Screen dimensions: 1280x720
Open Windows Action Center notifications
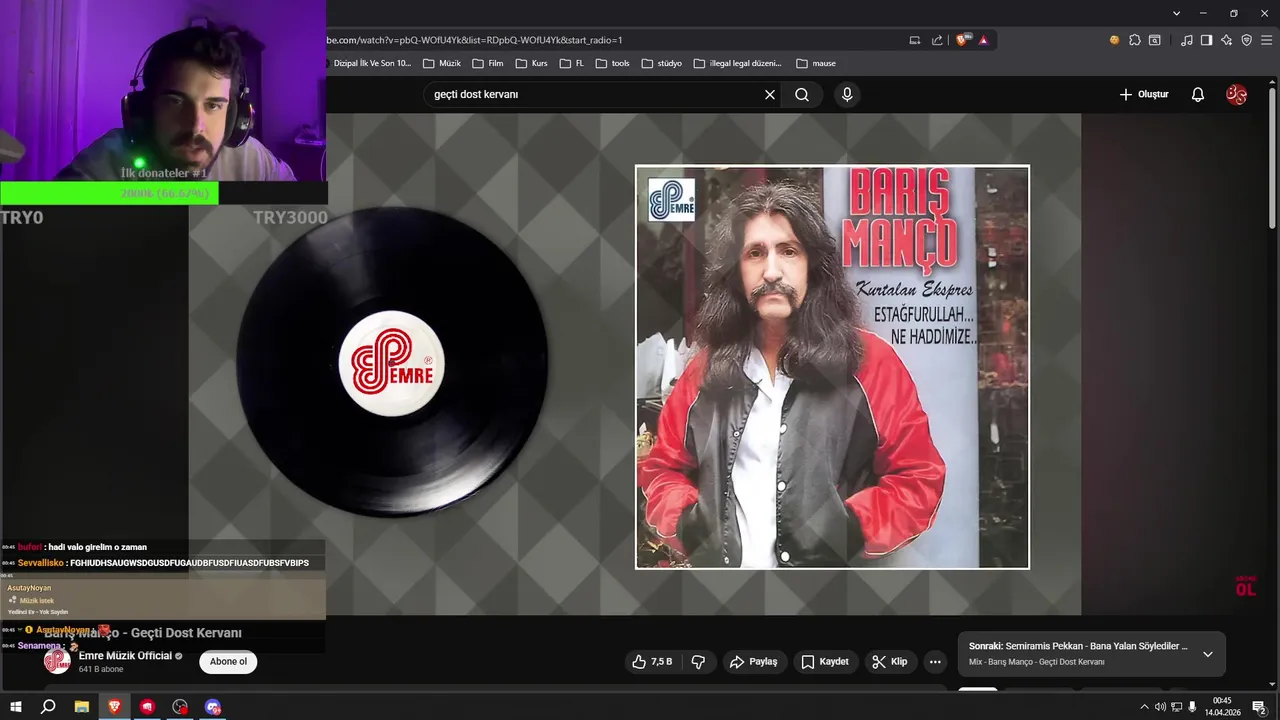1259,707
